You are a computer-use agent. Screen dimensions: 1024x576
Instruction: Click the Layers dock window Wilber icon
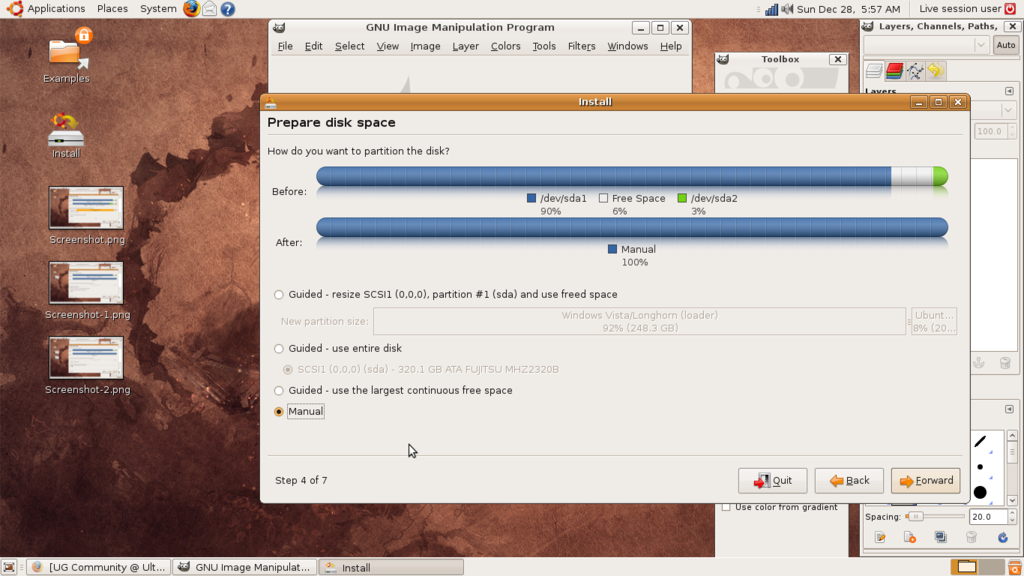coord(868,26)
